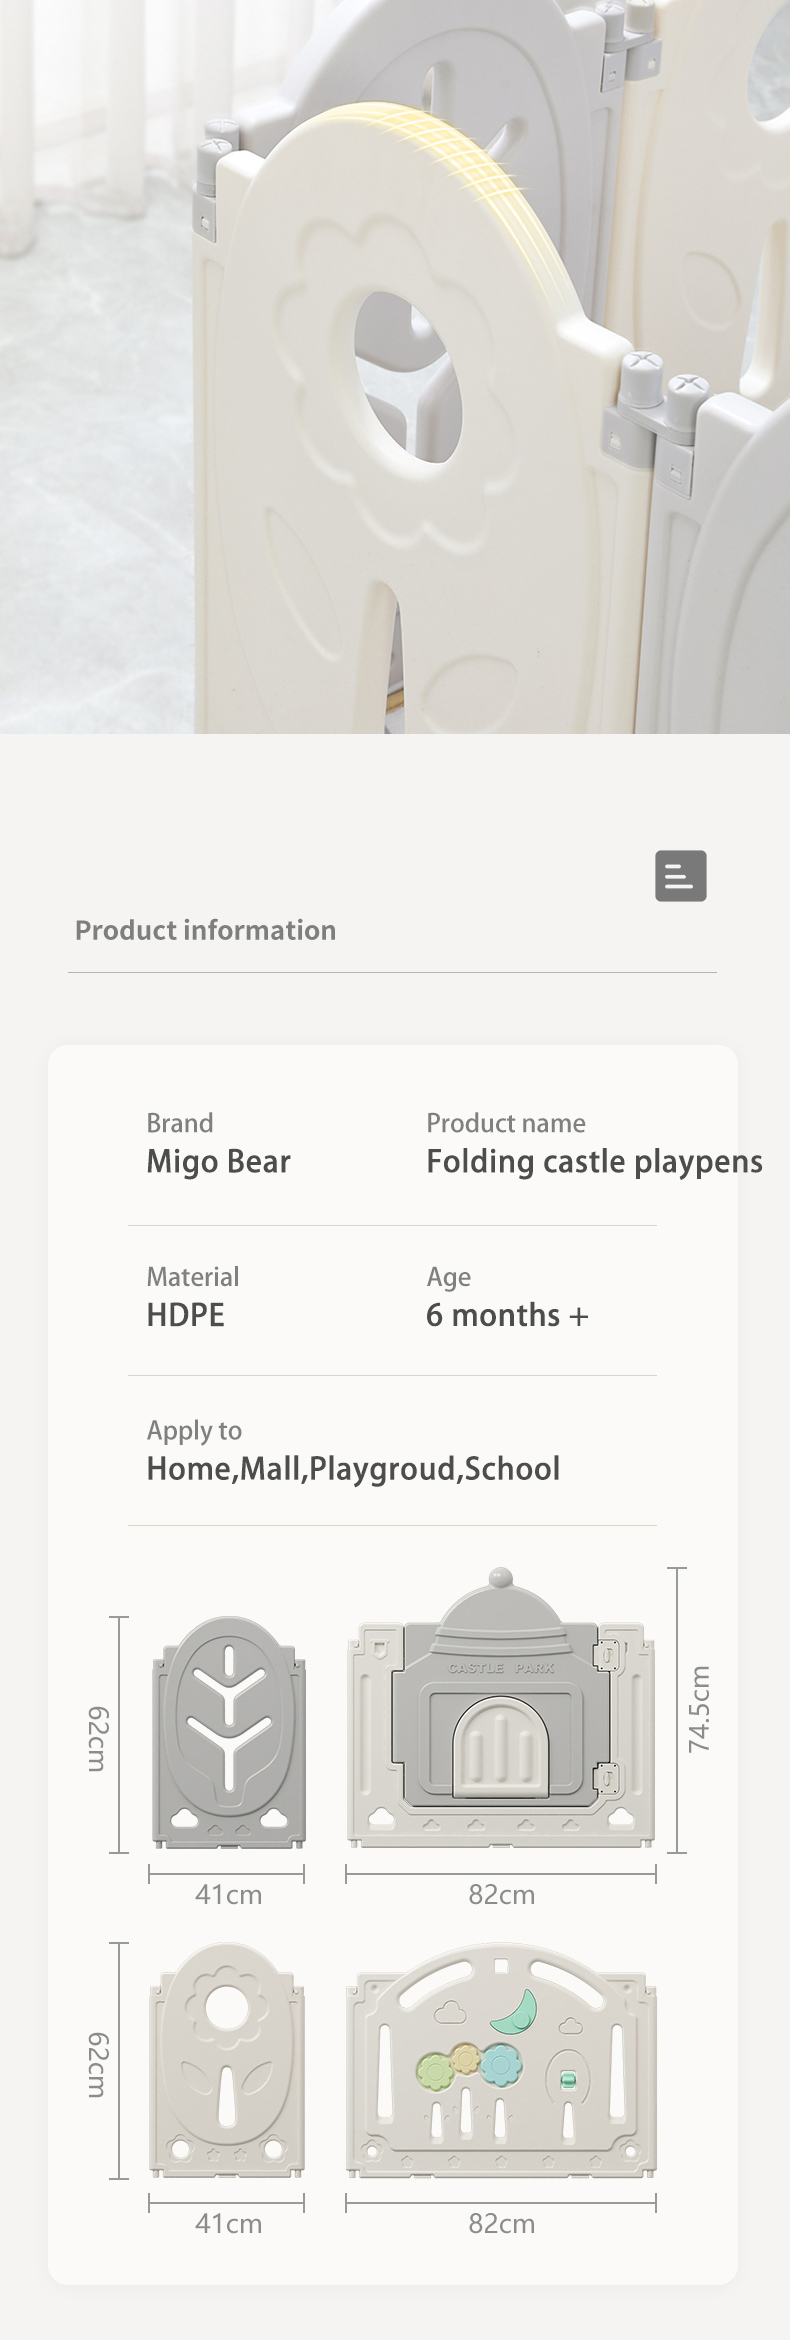Click the small green knob on activity panel
Viewport: 790px width, 2340px height.
point(569,2081)
